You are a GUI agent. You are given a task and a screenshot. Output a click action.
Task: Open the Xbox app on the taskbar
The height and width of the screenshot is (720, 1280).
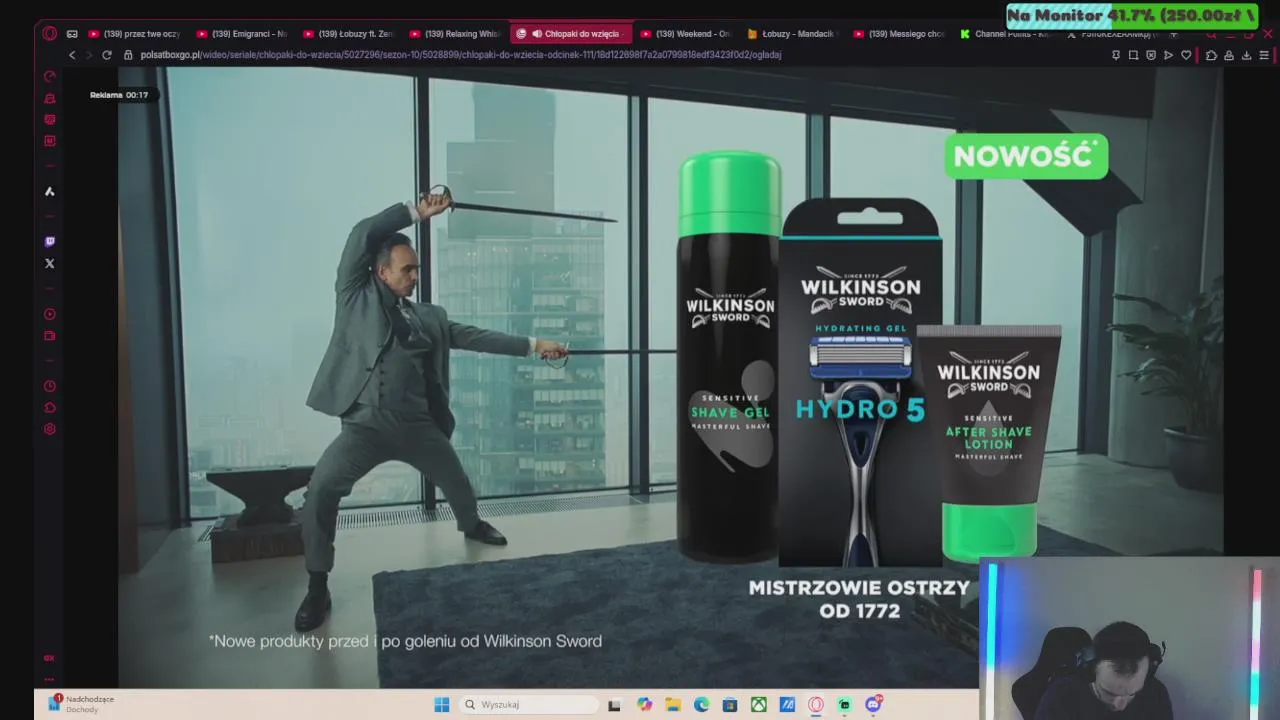[759, 705]
